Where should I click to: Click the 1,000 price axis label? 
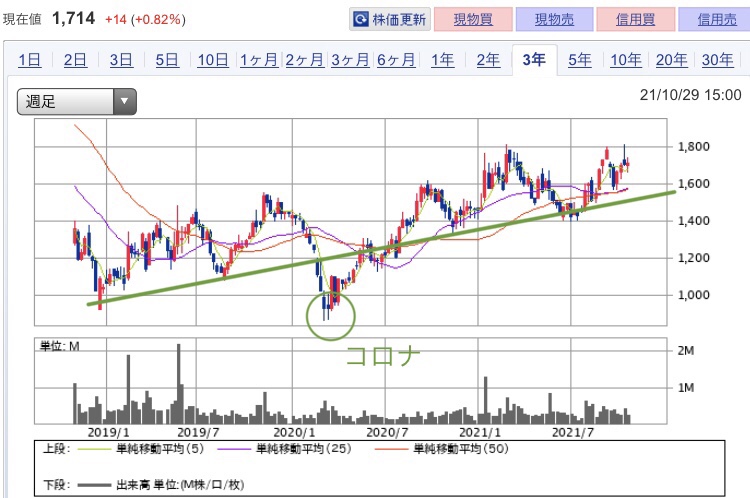694,295
